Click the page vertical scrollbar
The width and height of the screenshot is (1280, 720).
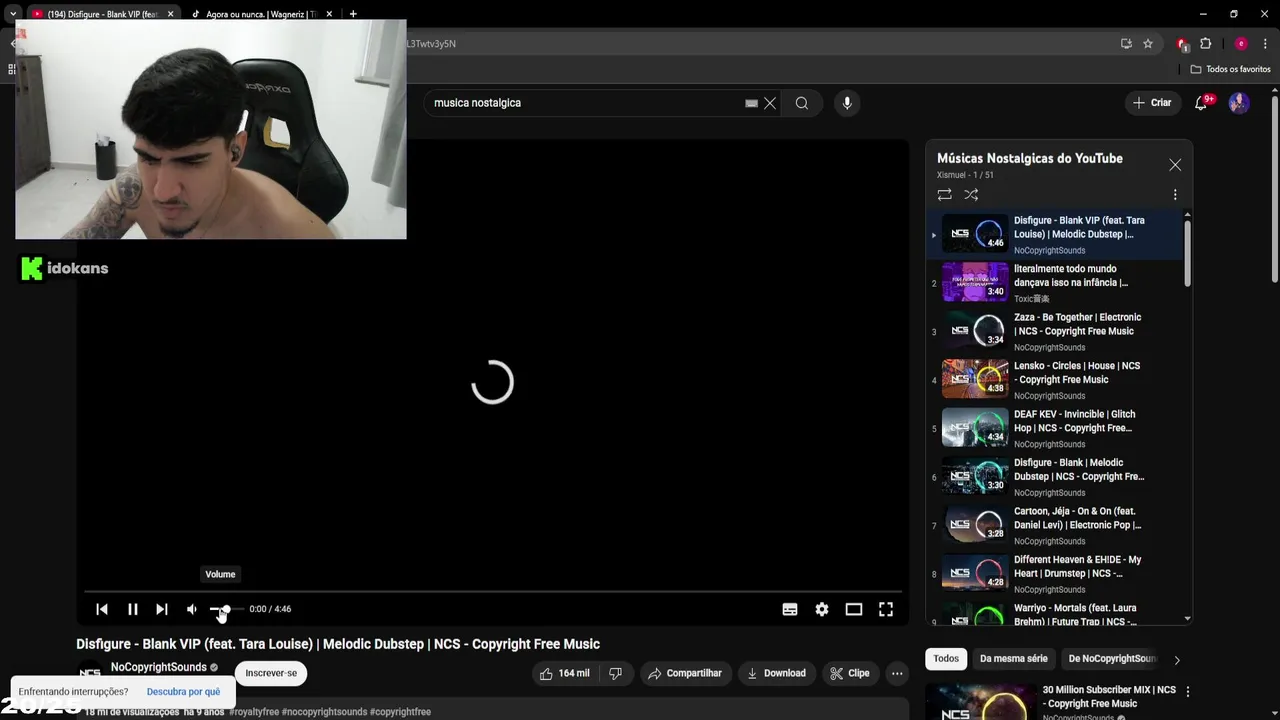[1274, 190]
